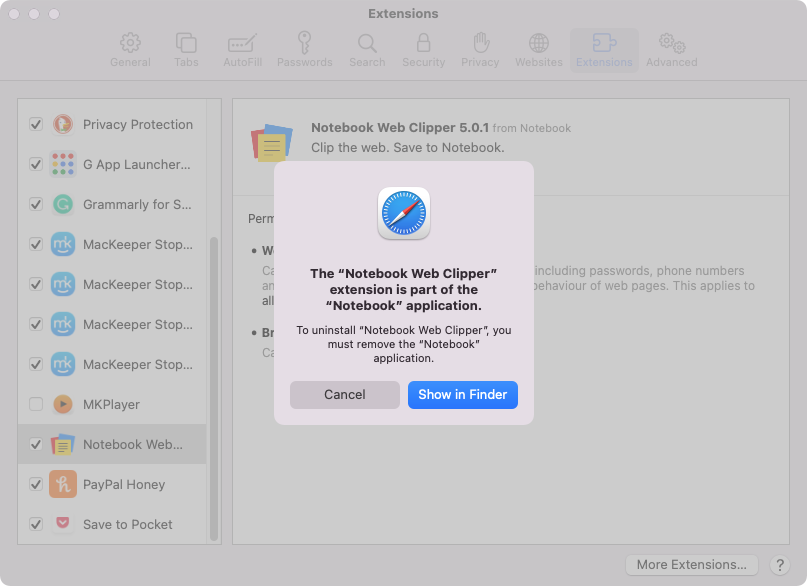Disable the Privacy Protection extension checkbox
The width and height of the screenshot is (807, 586).
click(x=36, y=125)
